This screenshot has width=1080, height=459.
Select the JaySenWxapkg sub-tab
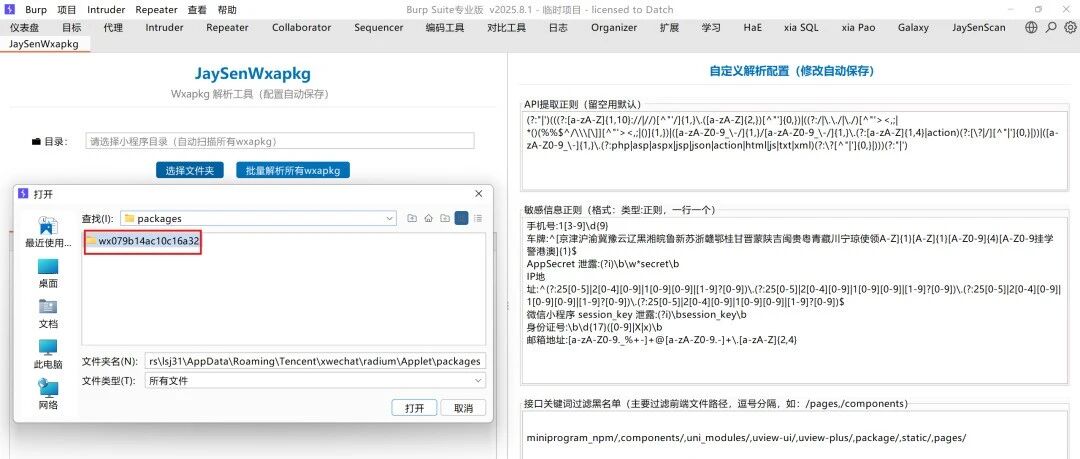tap(43, 44)
